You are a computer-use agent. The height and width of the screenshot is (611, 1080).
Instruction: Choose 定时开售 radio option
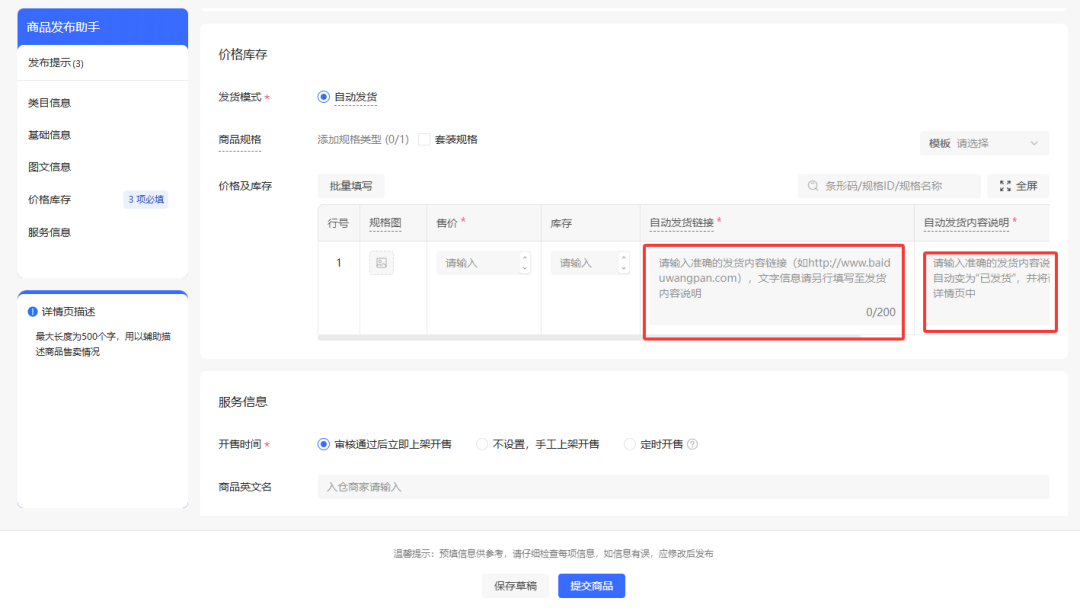(x=630, y=444)
